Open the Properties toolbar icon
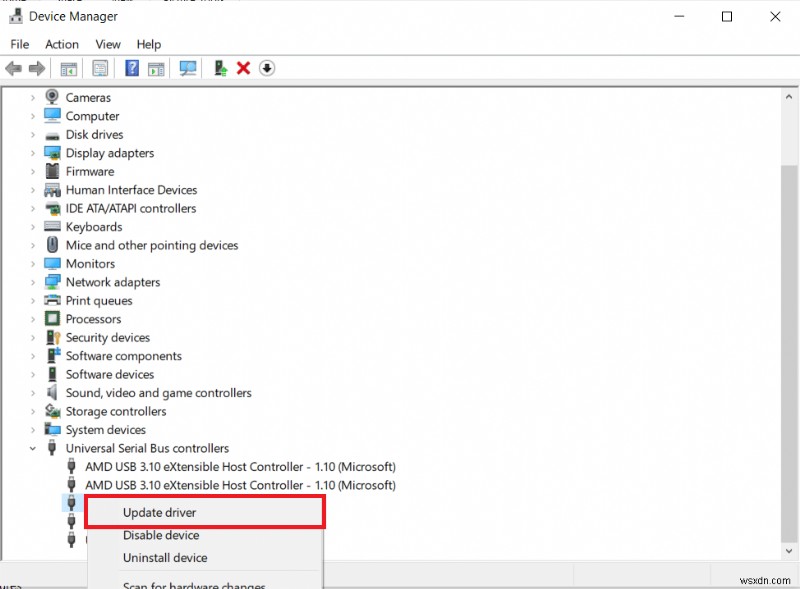 coord(100,68)
